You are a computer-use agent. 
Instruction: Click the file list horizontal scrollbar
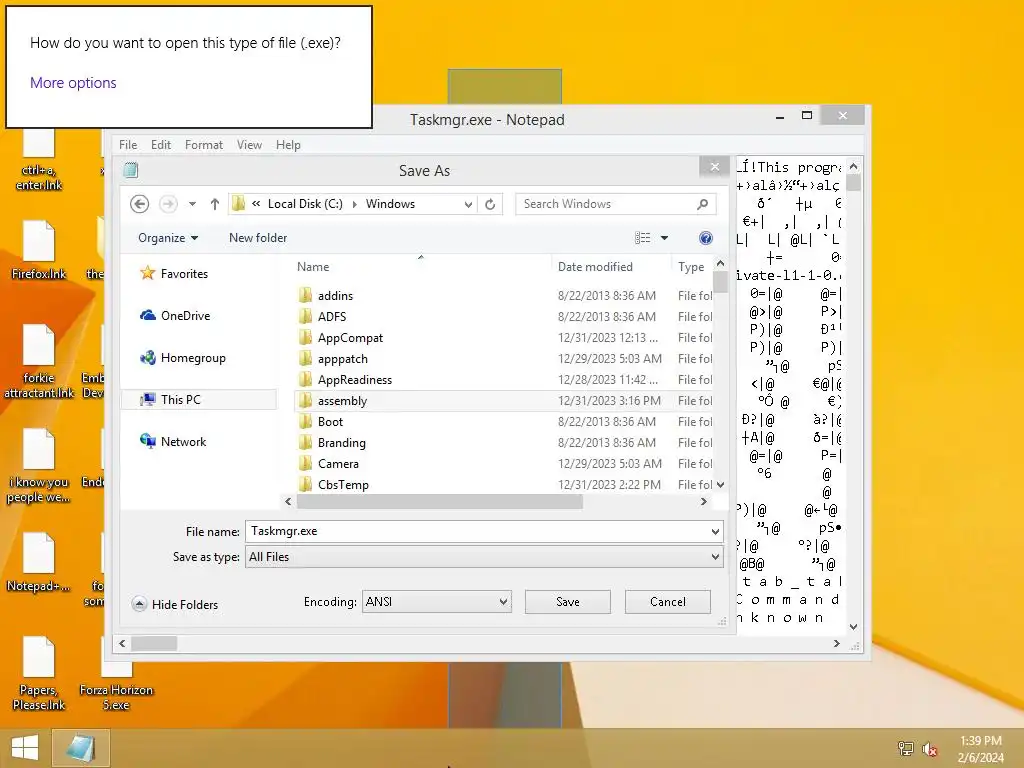pyautogui.click(x=440, y=502)
